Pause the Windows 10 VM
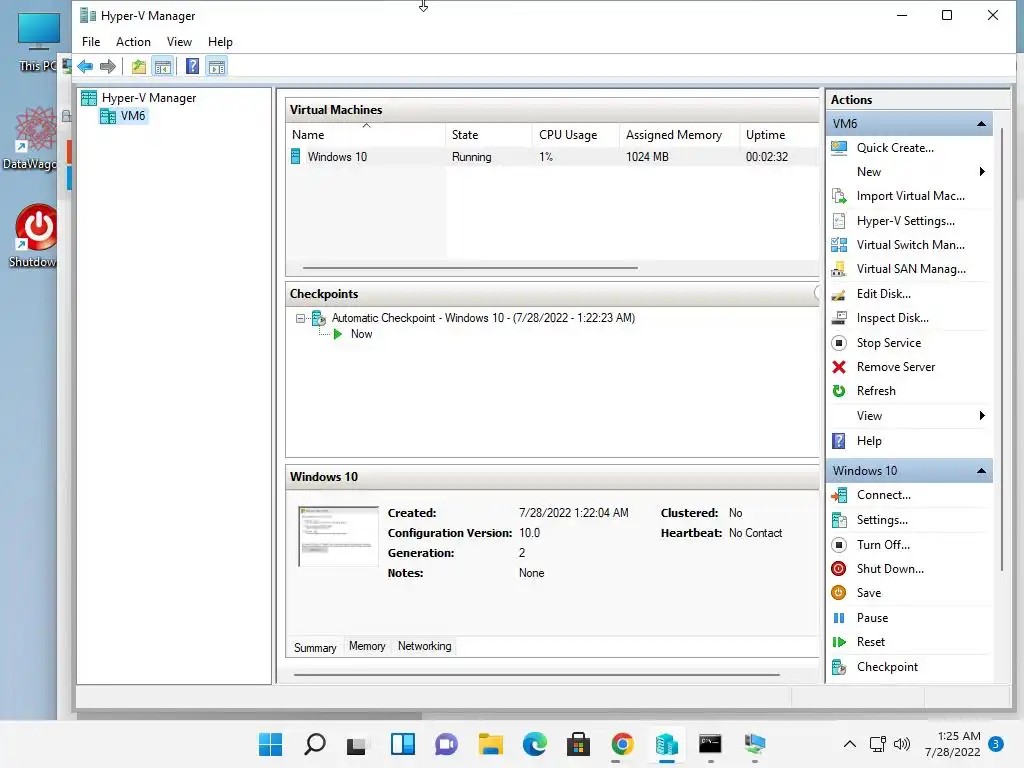The width and height of the screenshot is (1024, 768). pyautogui.click(x=872, y=618)
